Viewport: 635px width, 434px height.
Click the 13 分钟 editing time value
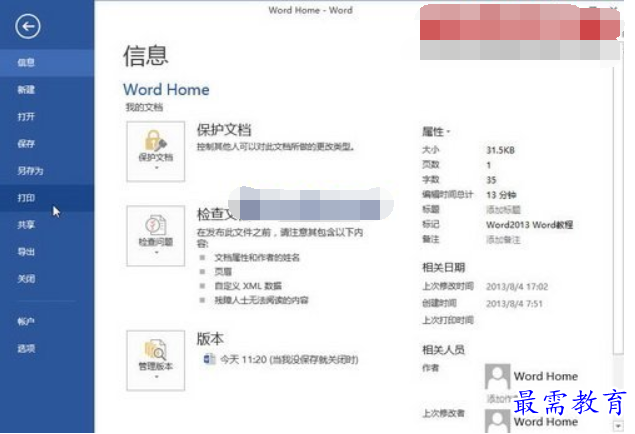click(x=501, y=195)
